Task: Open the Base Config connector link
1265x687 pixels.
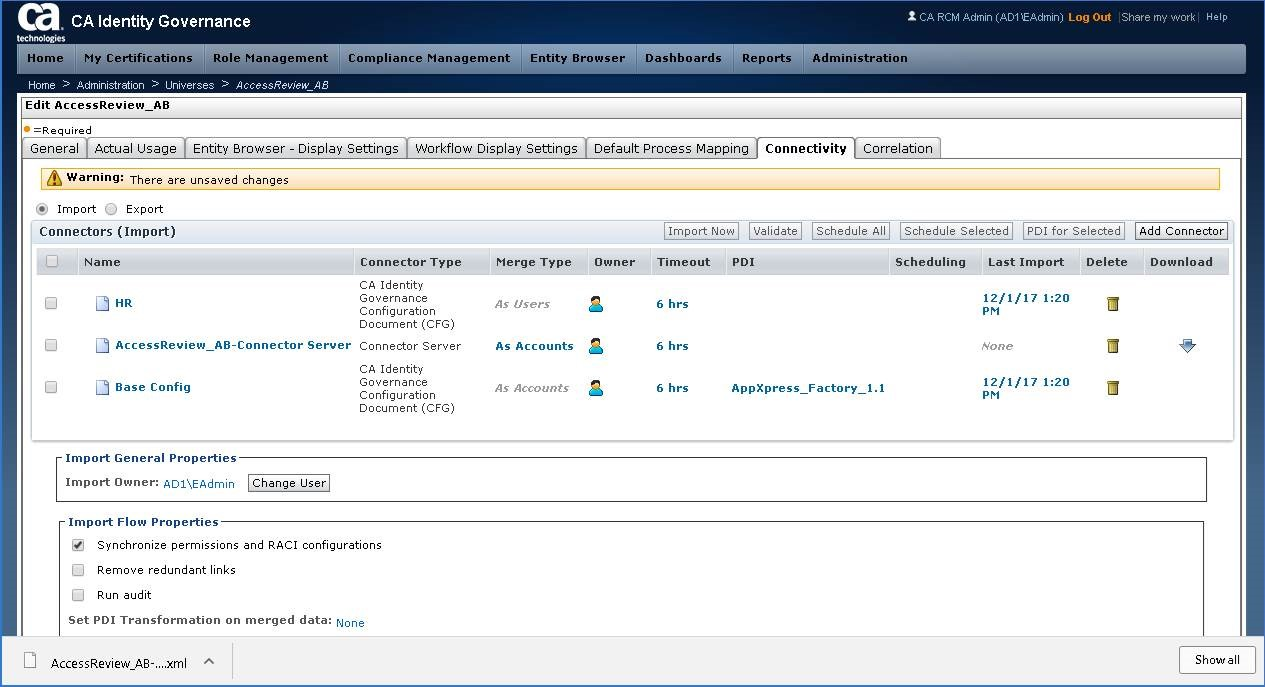Action: [153, 387]
